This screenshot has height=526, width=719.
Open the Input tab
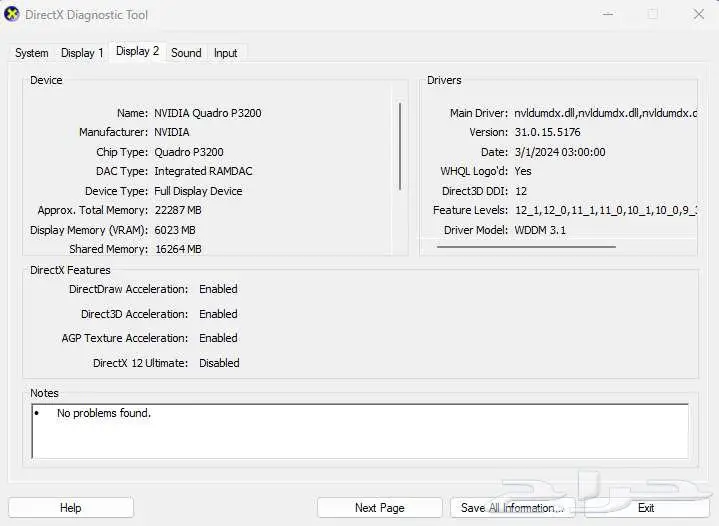click(226, 53)
